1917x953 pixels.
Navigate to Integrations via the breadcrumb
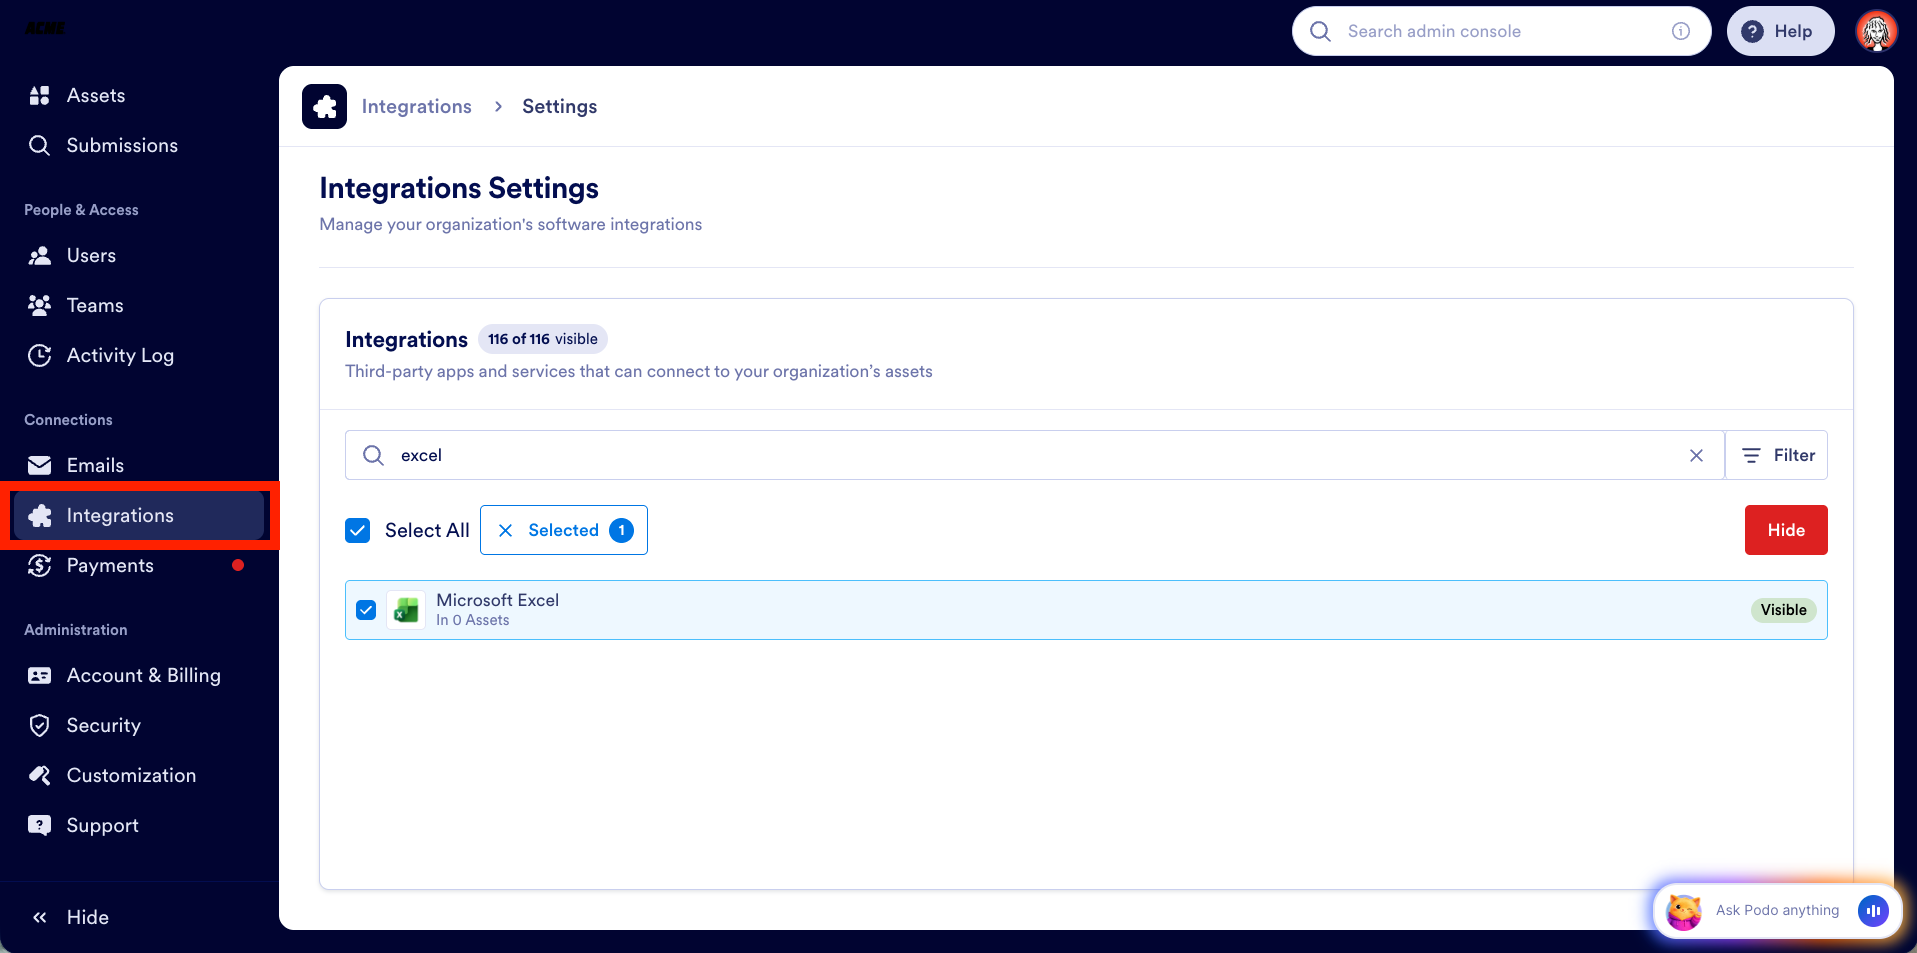coord(416,106)
